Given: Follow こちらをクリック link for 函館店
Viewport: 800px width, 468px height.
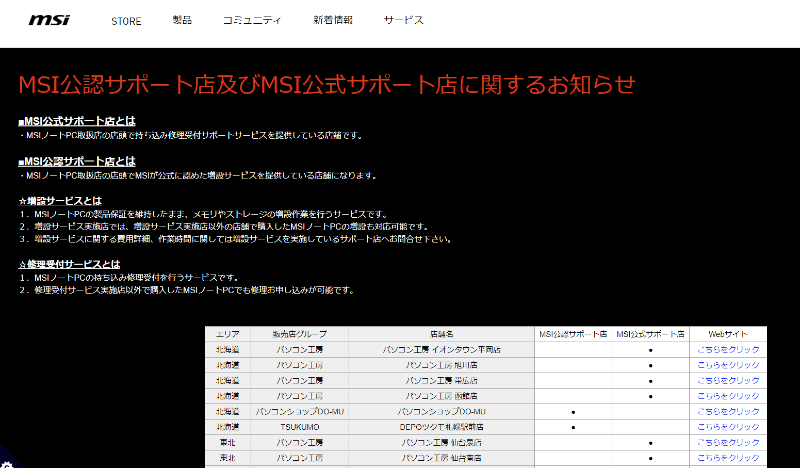Looking at the screenshot, I should click(728, 396).
